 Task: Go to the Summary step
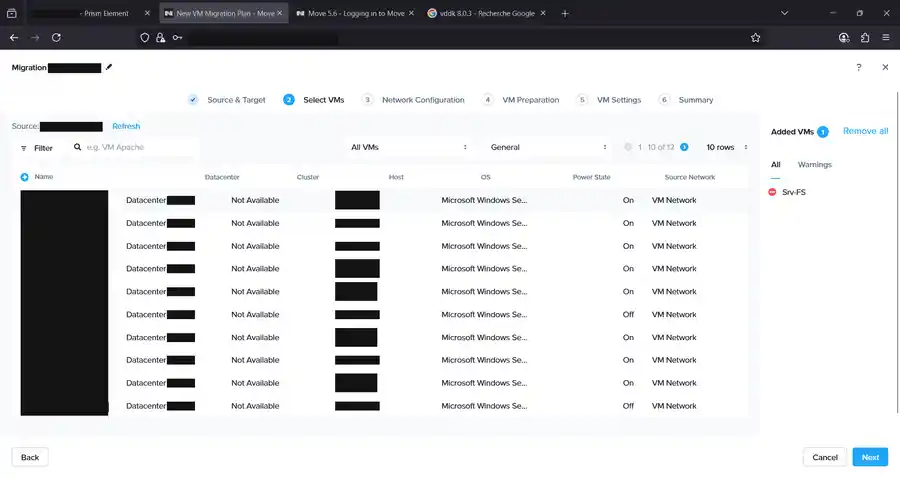[686, 100]
